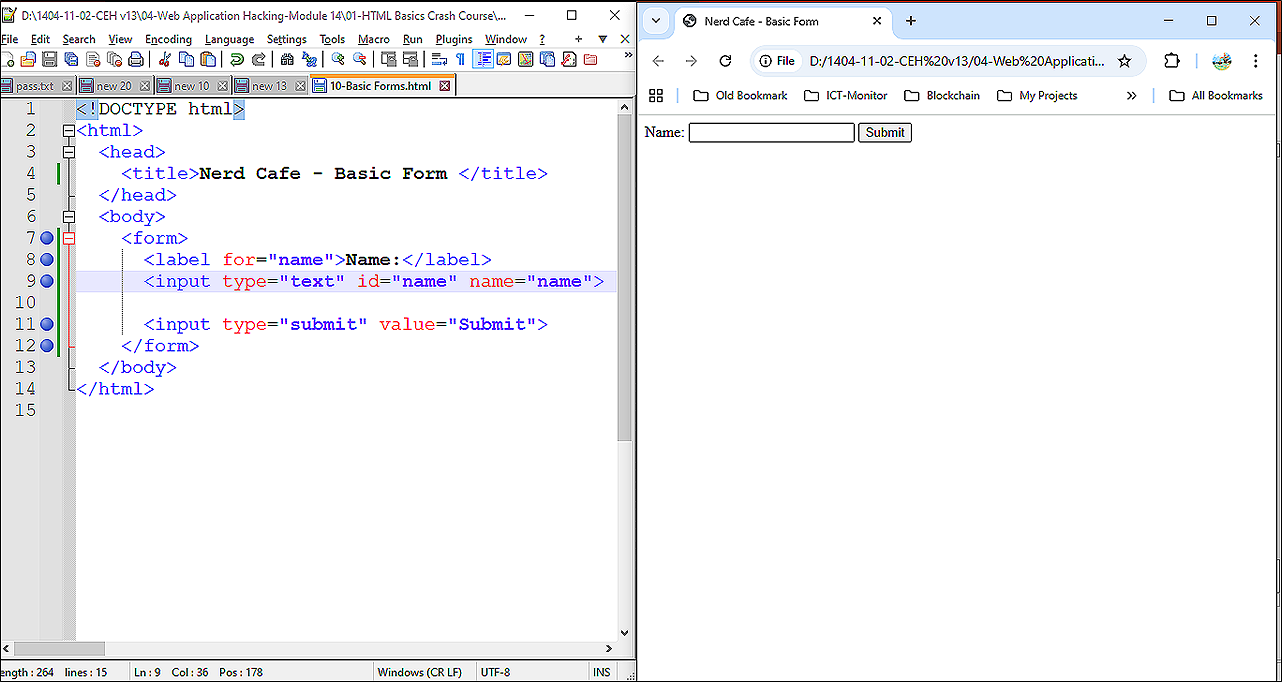Screen dimensions: 1282x682
Task: Click the Name text input field
Action: [771, 132]
